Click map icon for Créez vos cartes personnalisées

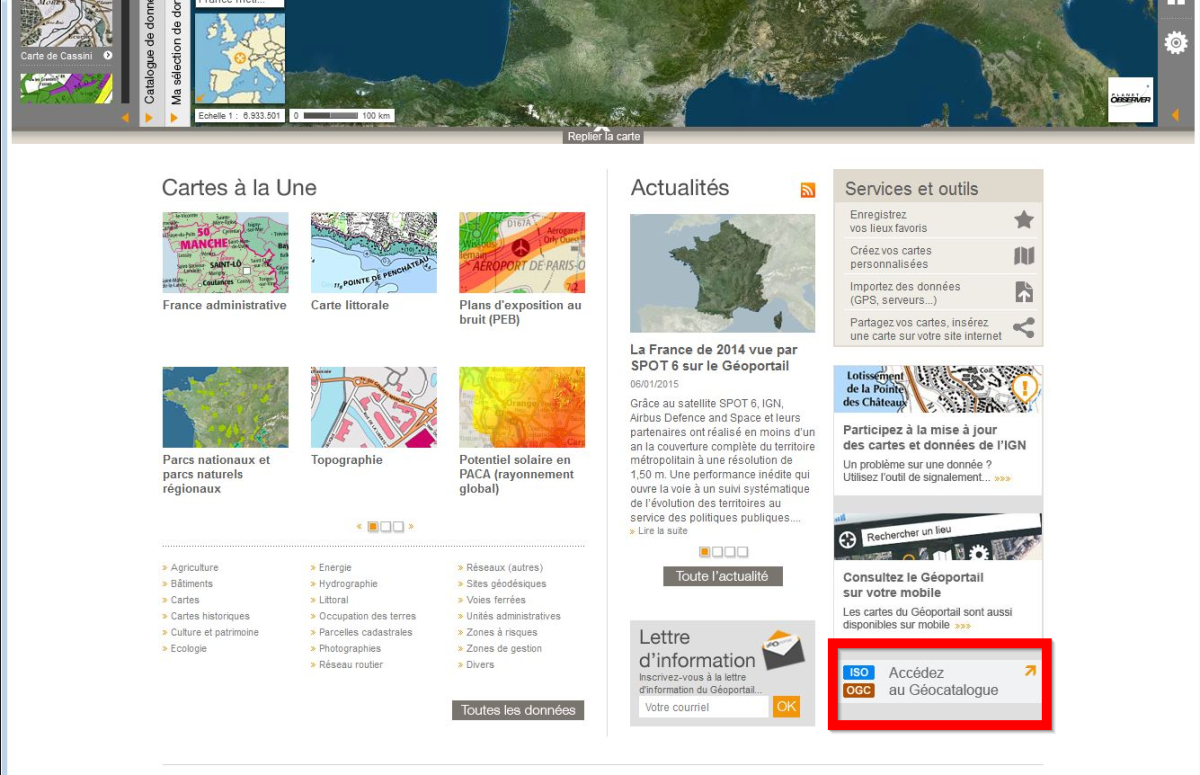(x=1024, y=256)
